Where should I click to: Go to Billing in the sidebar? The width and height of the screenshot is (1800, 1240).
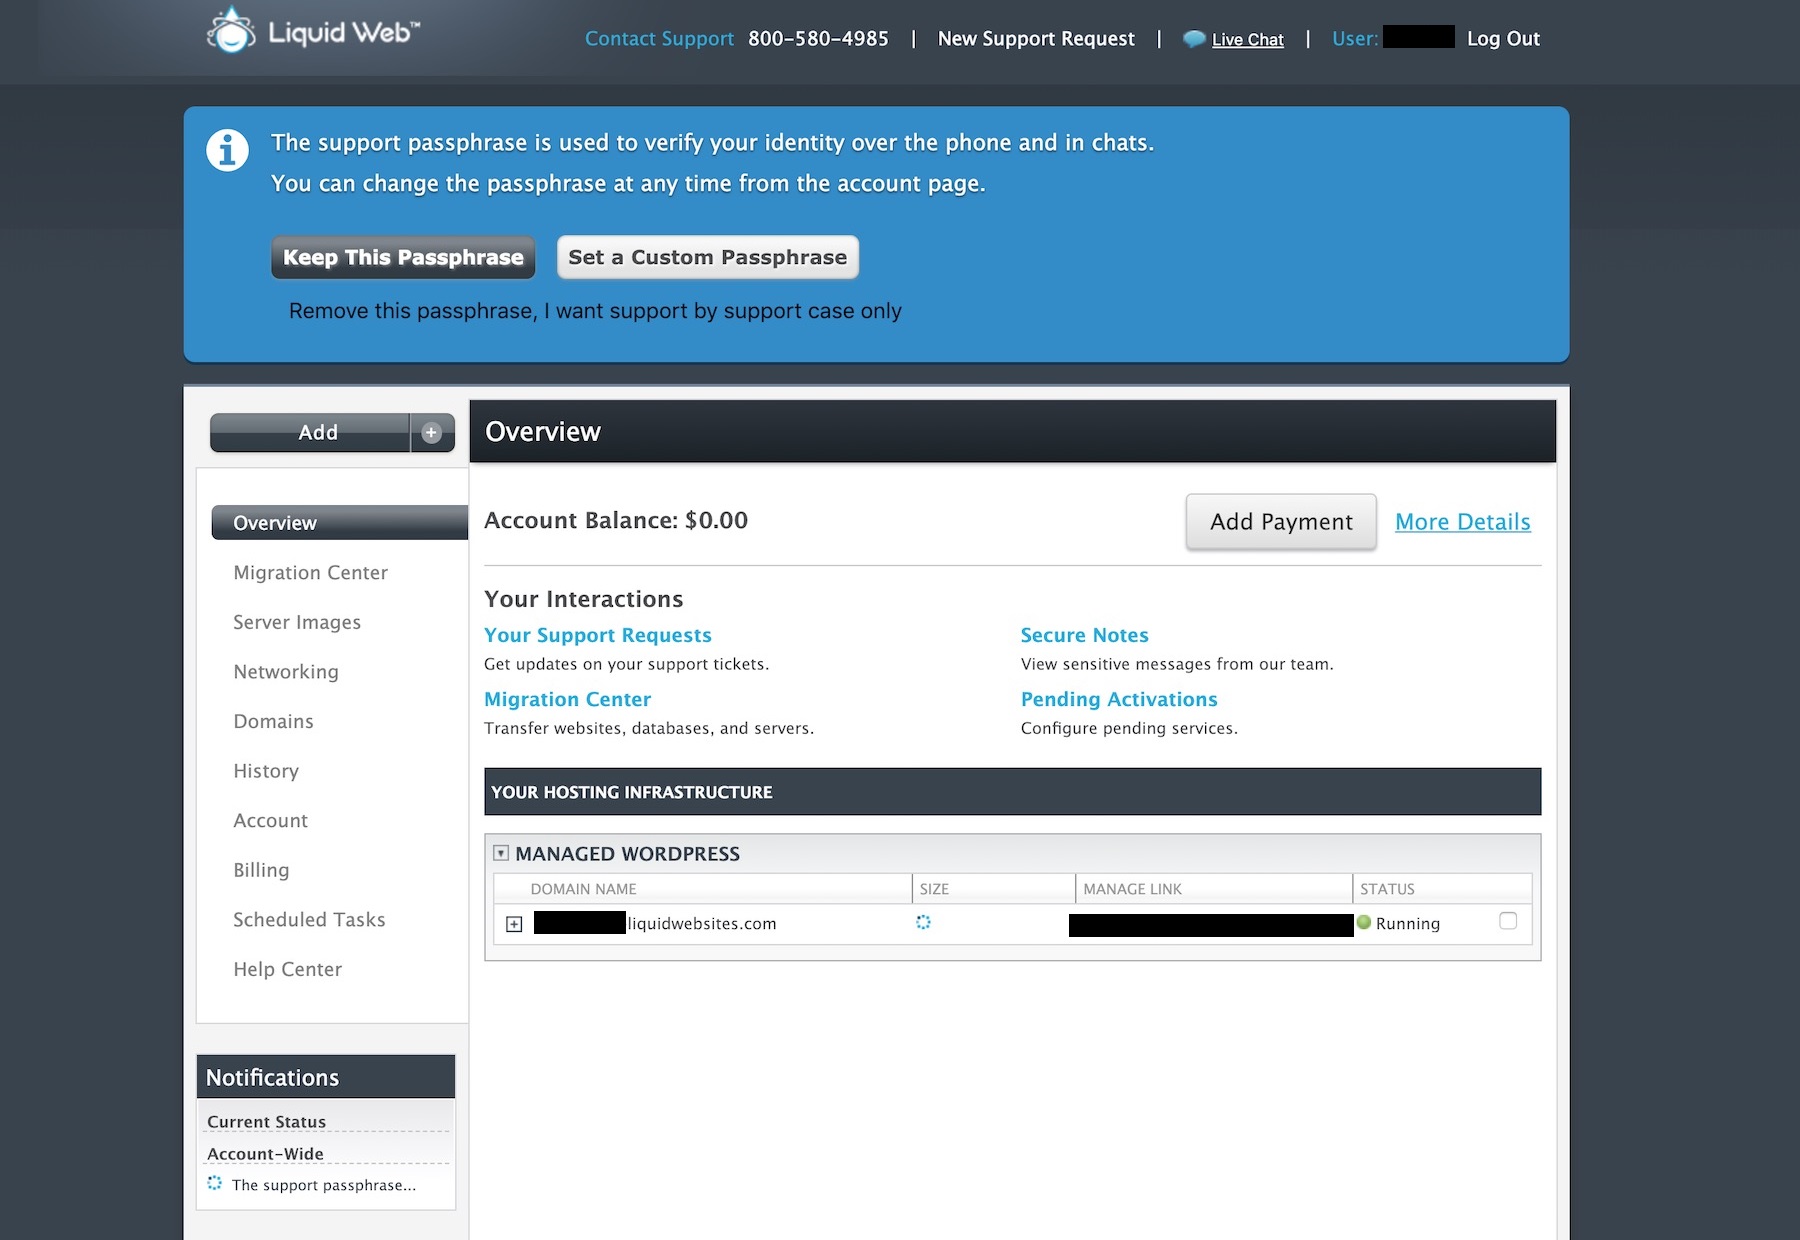pyautogui.click(x=261, y=870)
